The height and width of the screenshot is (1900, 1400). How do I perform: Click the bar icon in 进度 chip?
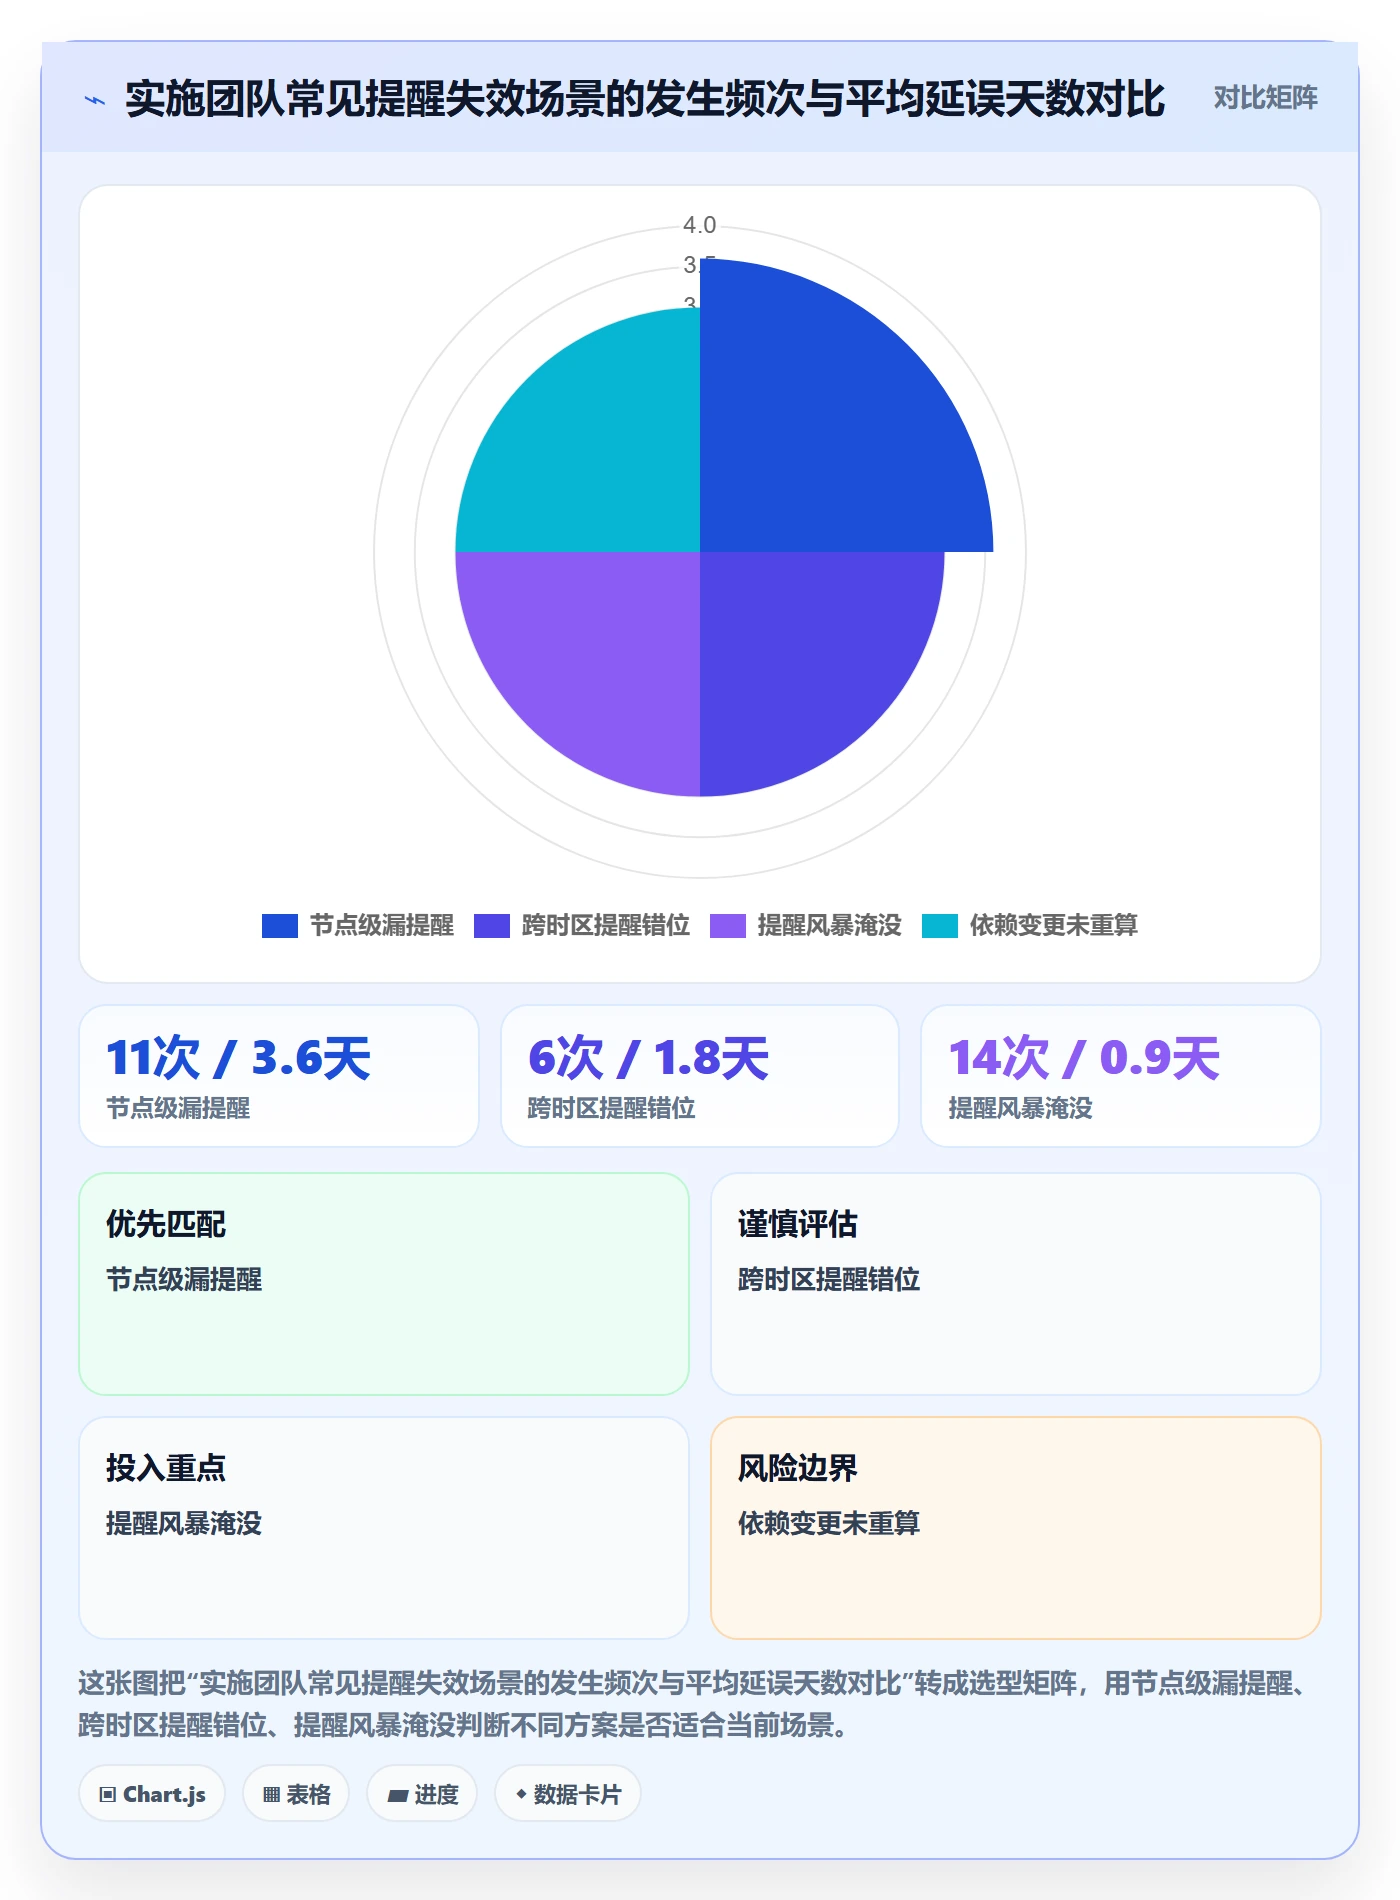(x=398, y=1795)
